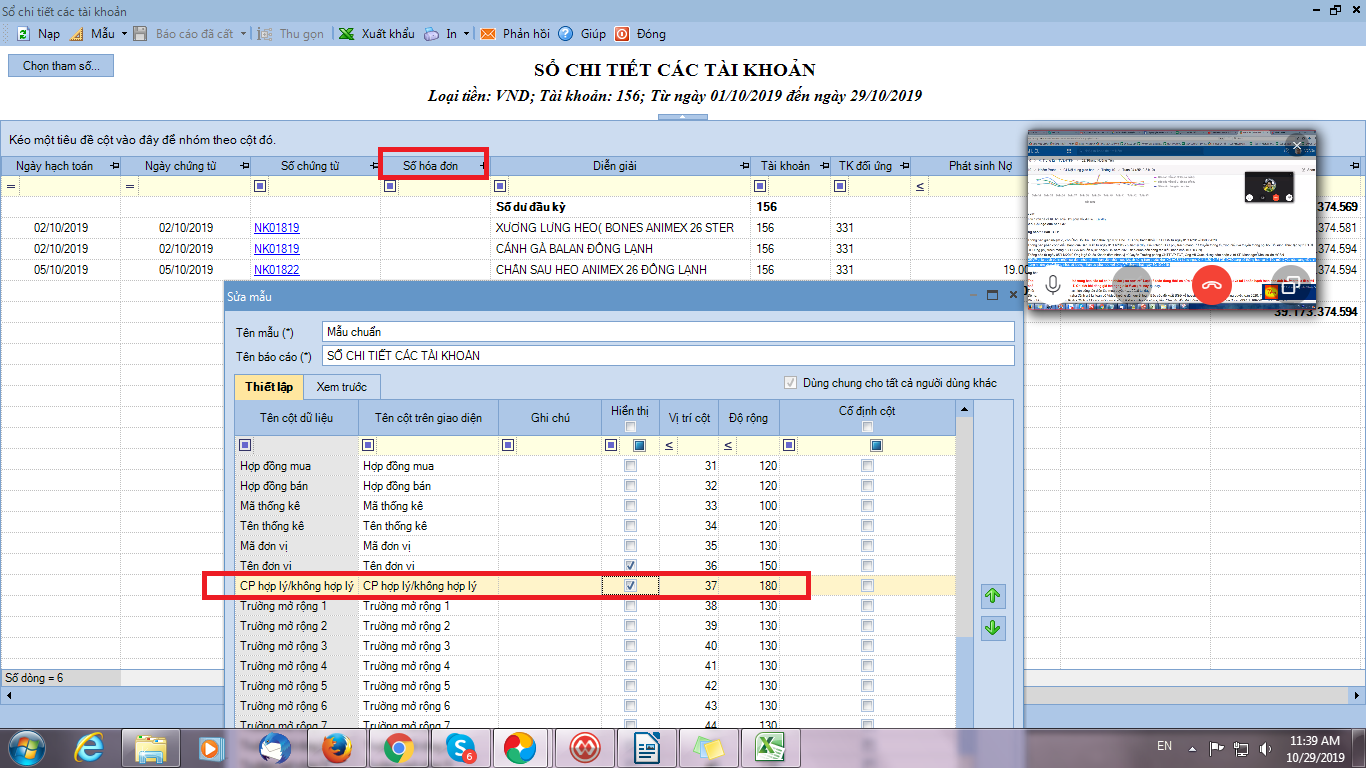Check Cố định cột for Mã thống kê row
The width and height of the screenshot is (1366, 768).
(x=867, y=506)
